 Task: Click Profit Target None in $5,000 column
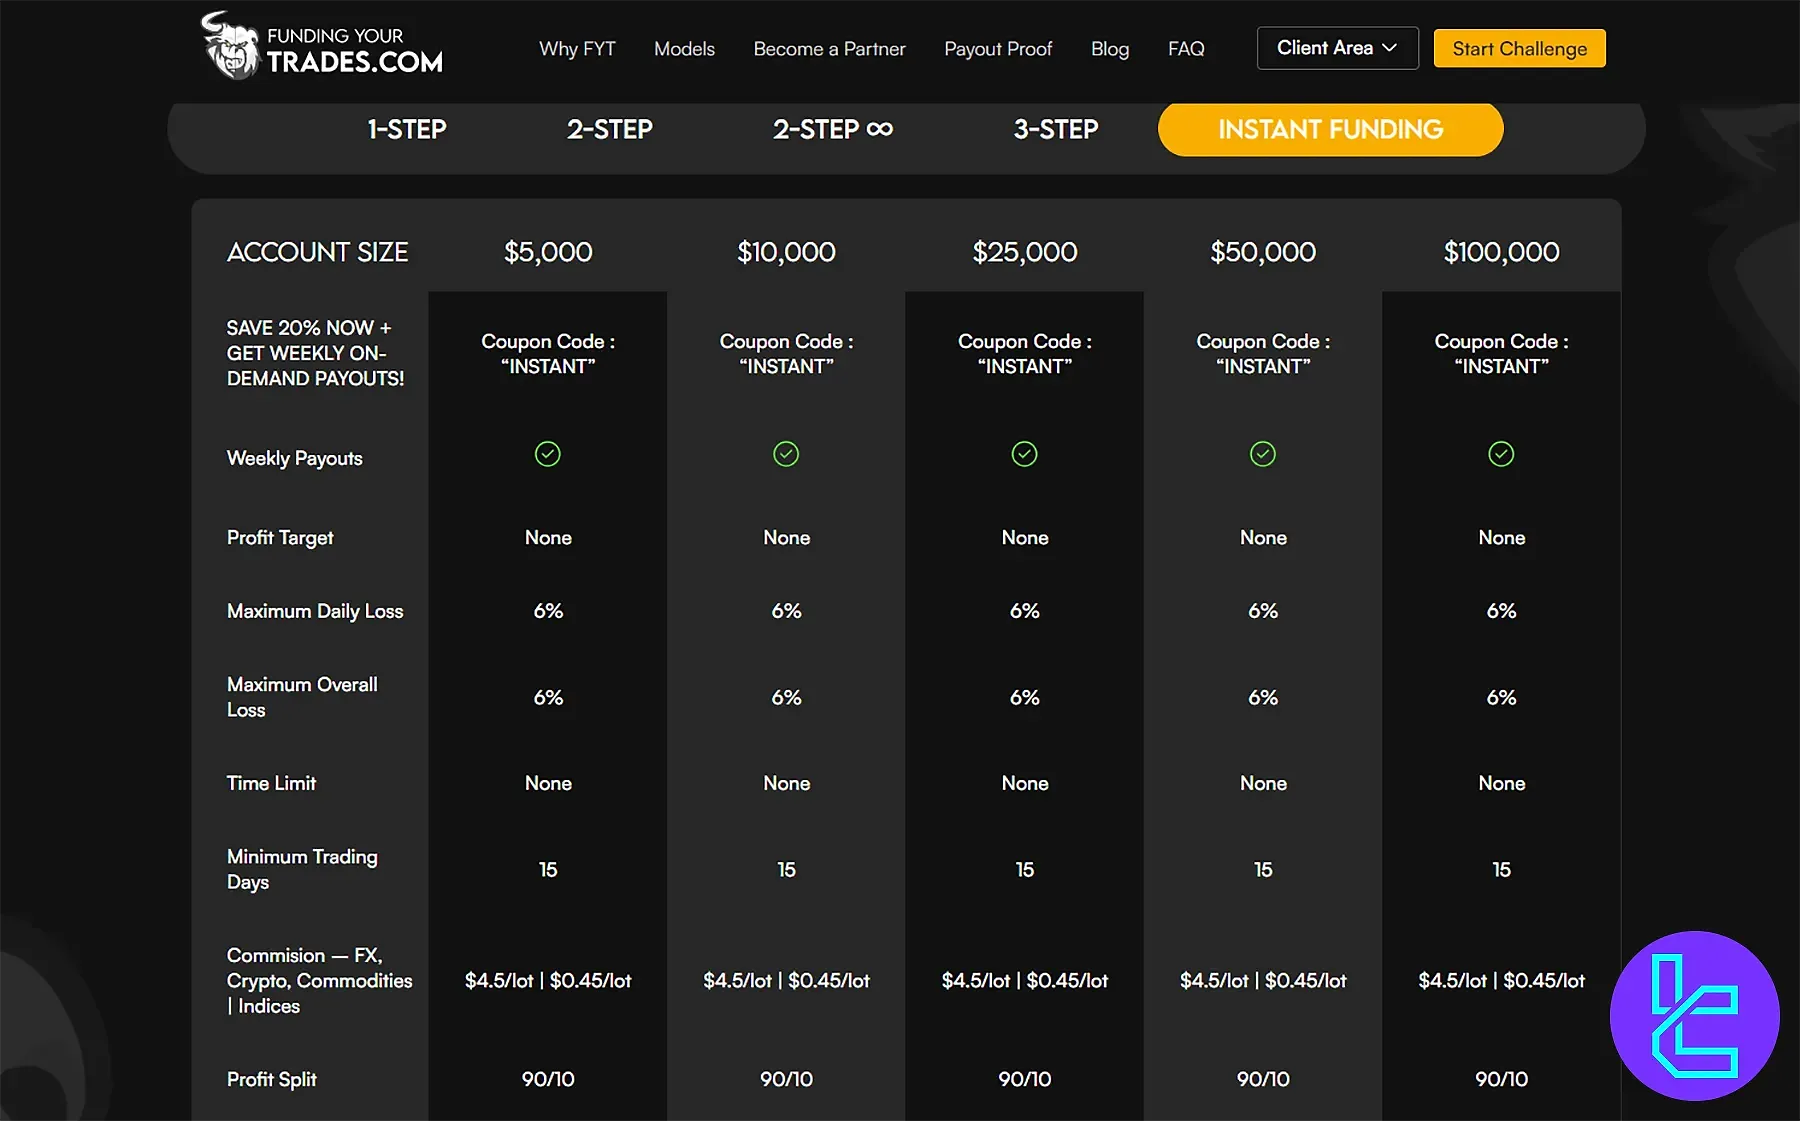tap(548, 538)
